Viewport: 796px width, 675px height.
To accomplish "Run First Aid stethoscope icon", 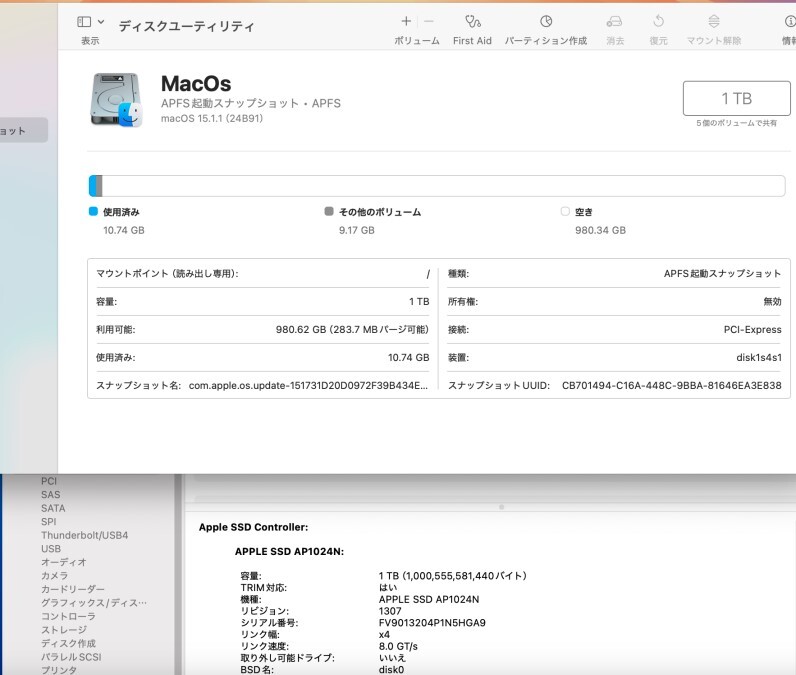I will [473, 21].
